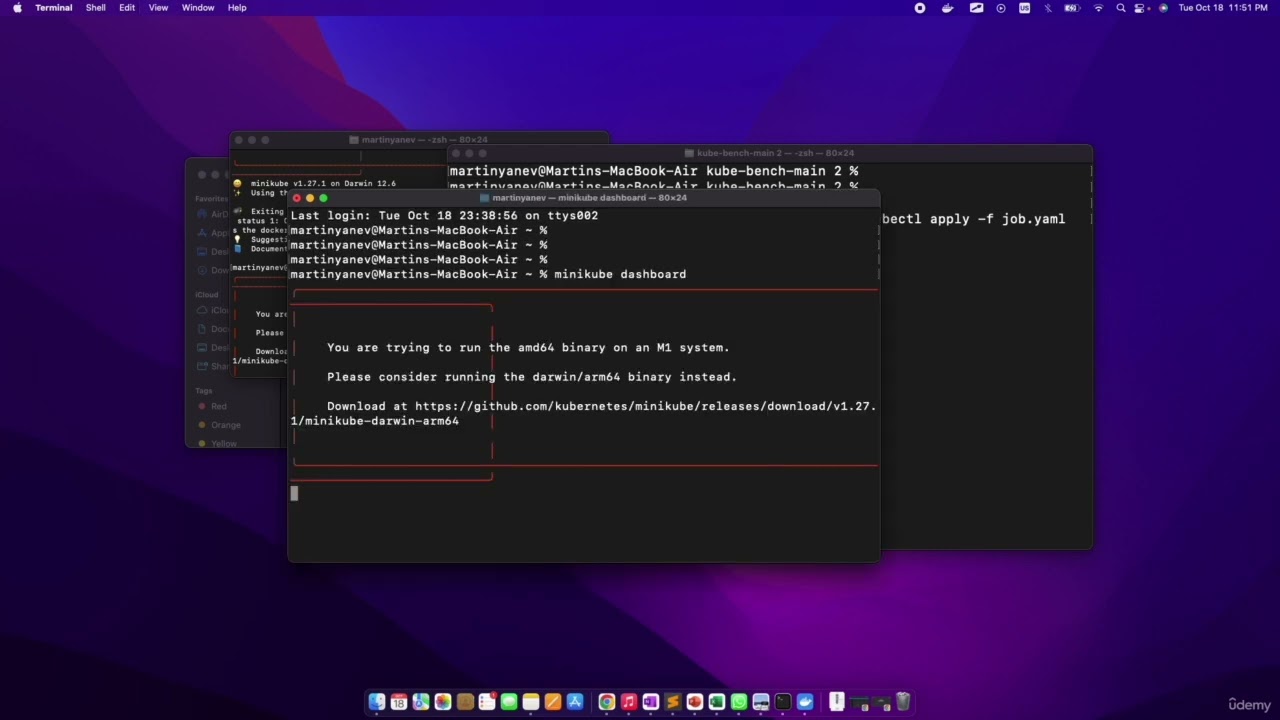
Task: Open Docker Desktop from the dock
Action: (805, 702)
